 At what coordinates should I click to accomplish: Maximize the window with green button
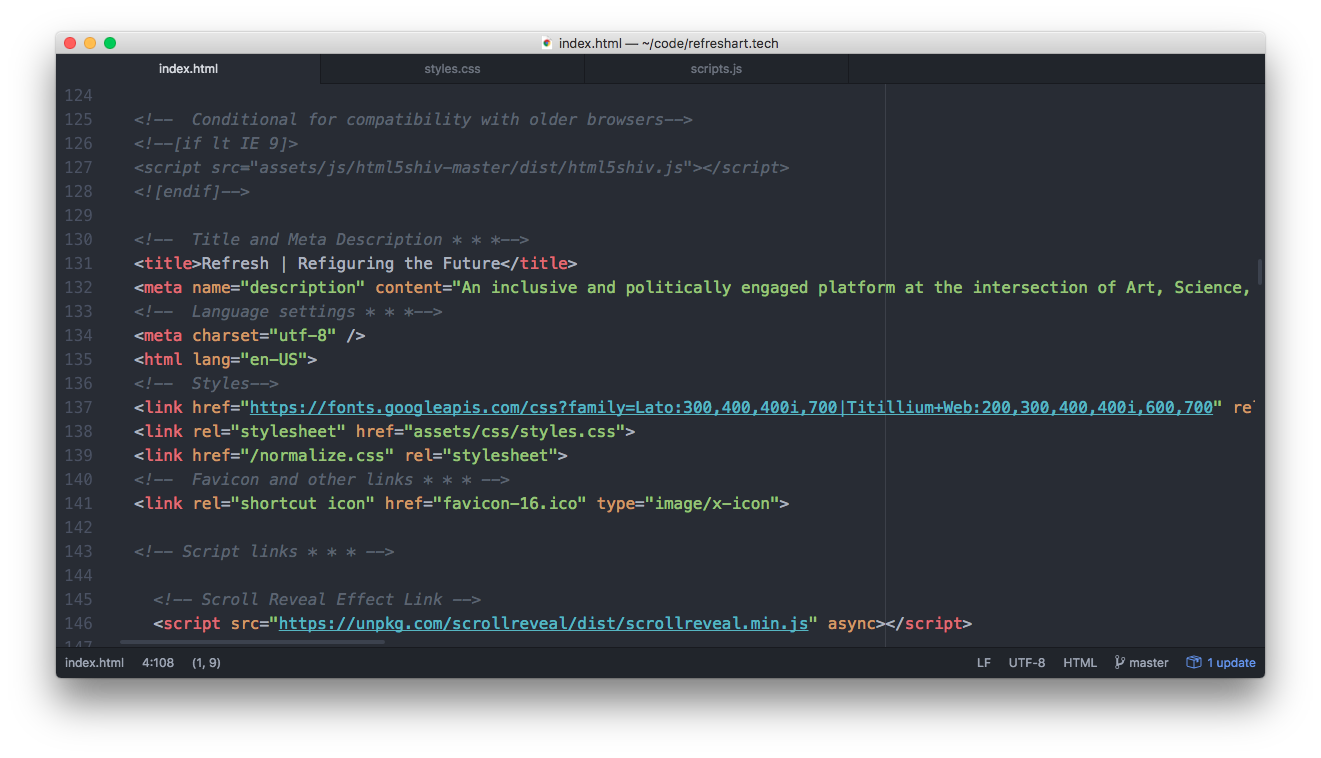pyautogui.click(x=110, y=43)
